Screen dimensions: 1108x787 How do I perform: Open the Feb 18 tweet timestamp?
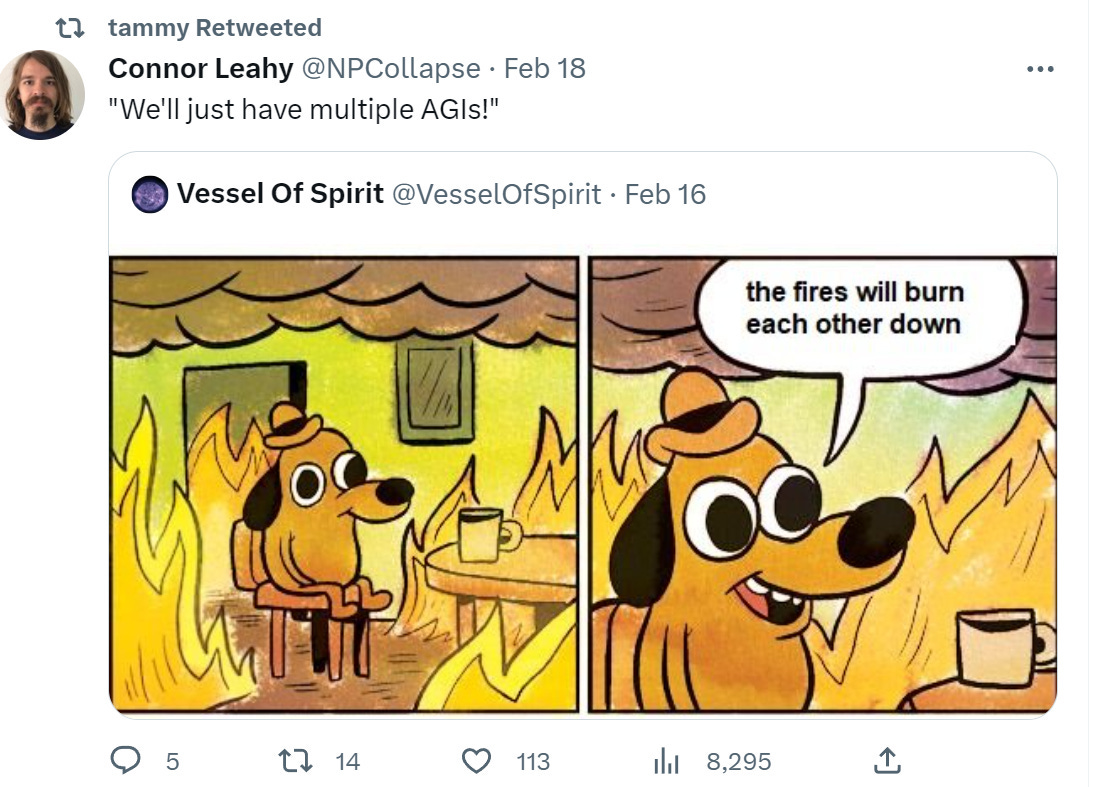click(544, 69)
